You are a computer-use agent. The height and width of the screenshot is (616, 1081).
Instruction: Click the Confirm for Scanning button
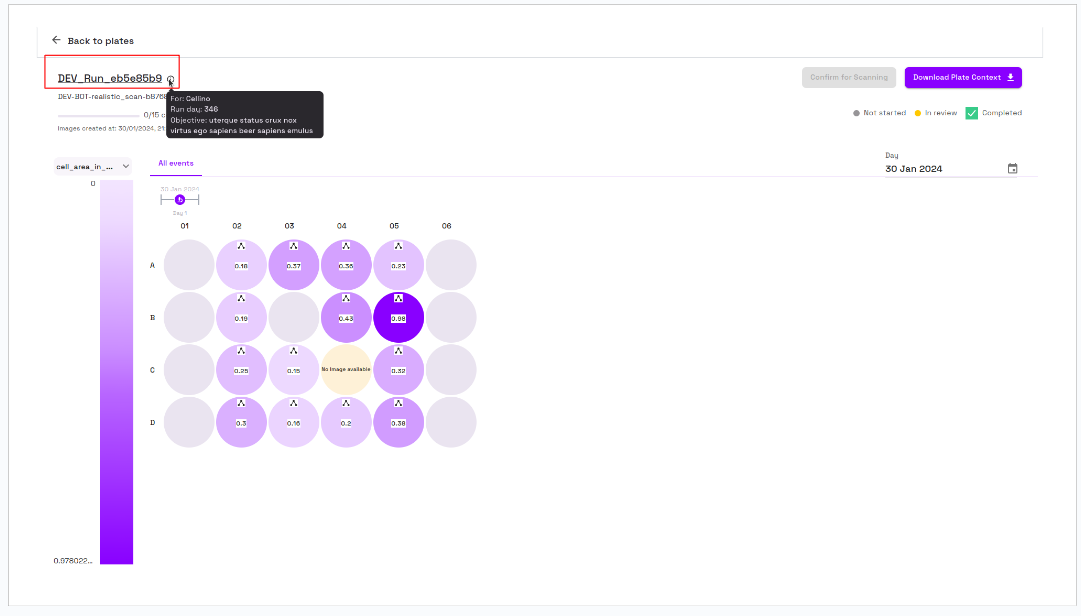pos(848,77)
